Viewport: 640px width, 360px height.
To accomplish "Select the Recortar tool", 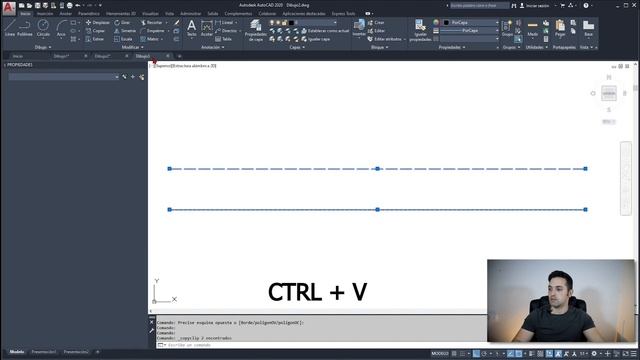I will coord(151,22).
